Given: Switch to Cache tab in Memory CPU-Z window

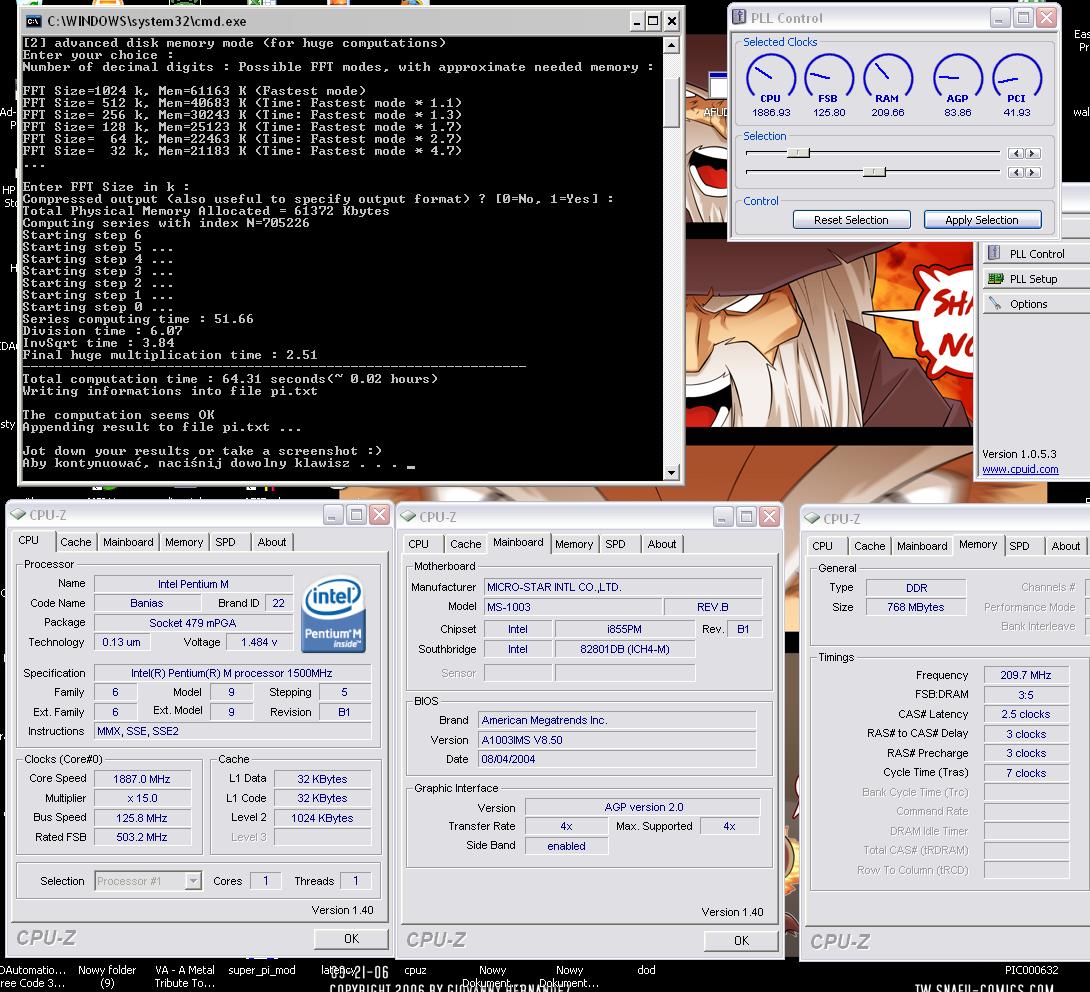Looking at the screenshot, I should point(869,546).
